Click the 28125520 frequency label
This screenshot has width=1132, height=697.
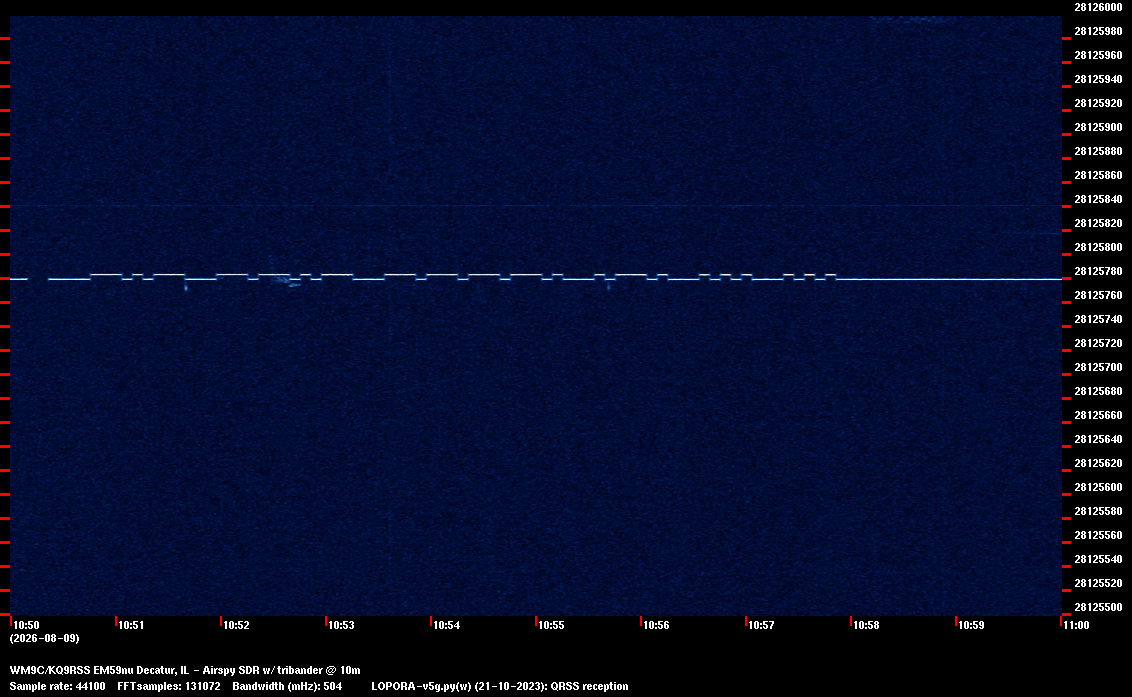click(x=1098, y=583)
